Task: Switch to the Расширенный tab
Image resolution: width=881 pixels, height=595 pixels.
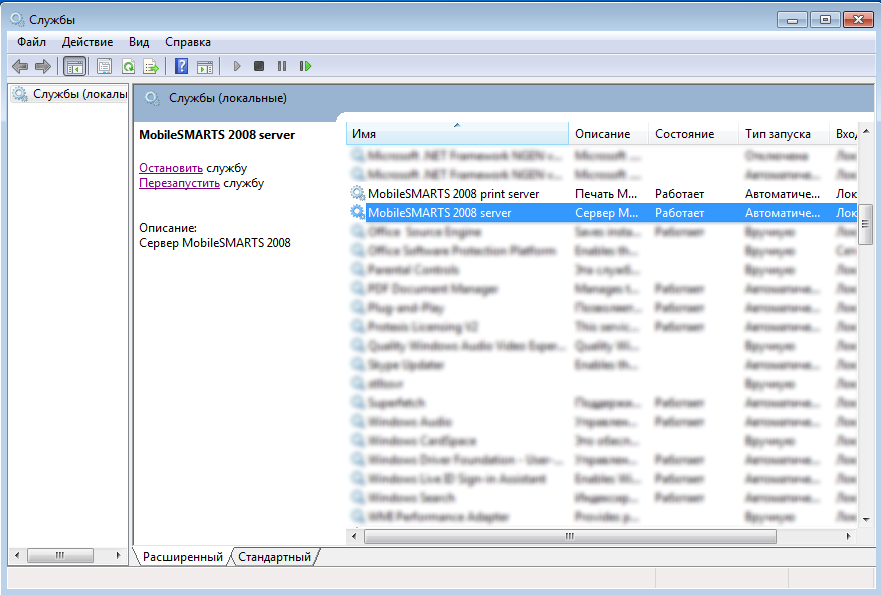Action: (x=183, y=557)
